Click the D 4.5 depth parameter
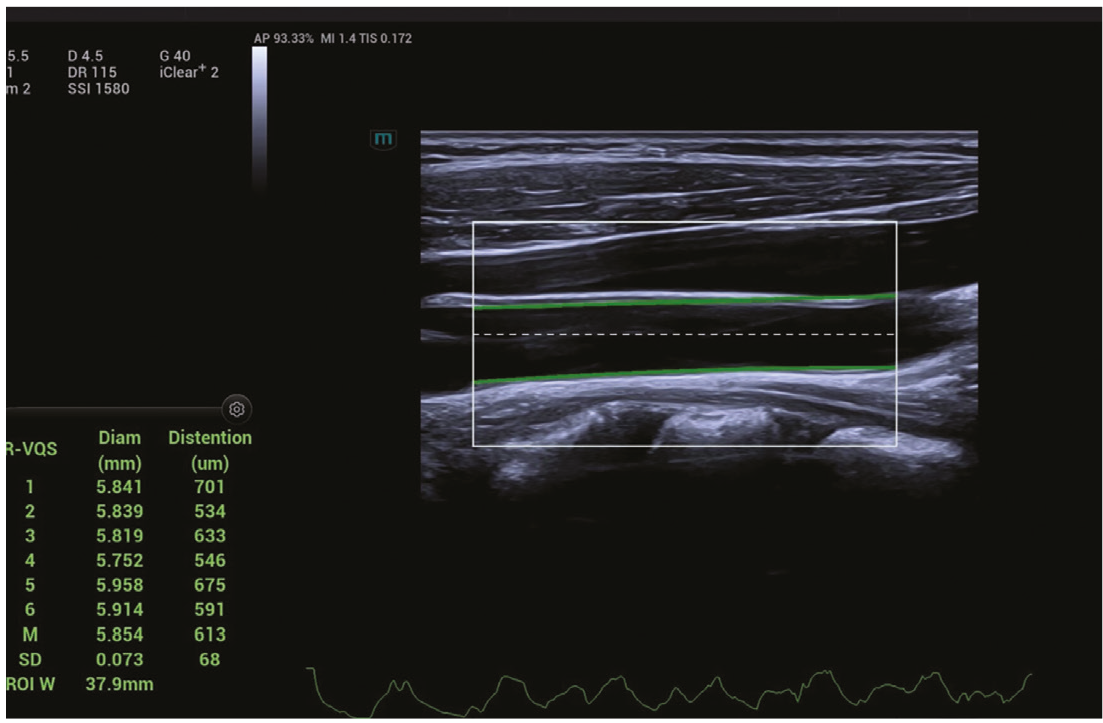This screenshot has height=723, width=1103. pyautogui.click(x=85, y=56)
